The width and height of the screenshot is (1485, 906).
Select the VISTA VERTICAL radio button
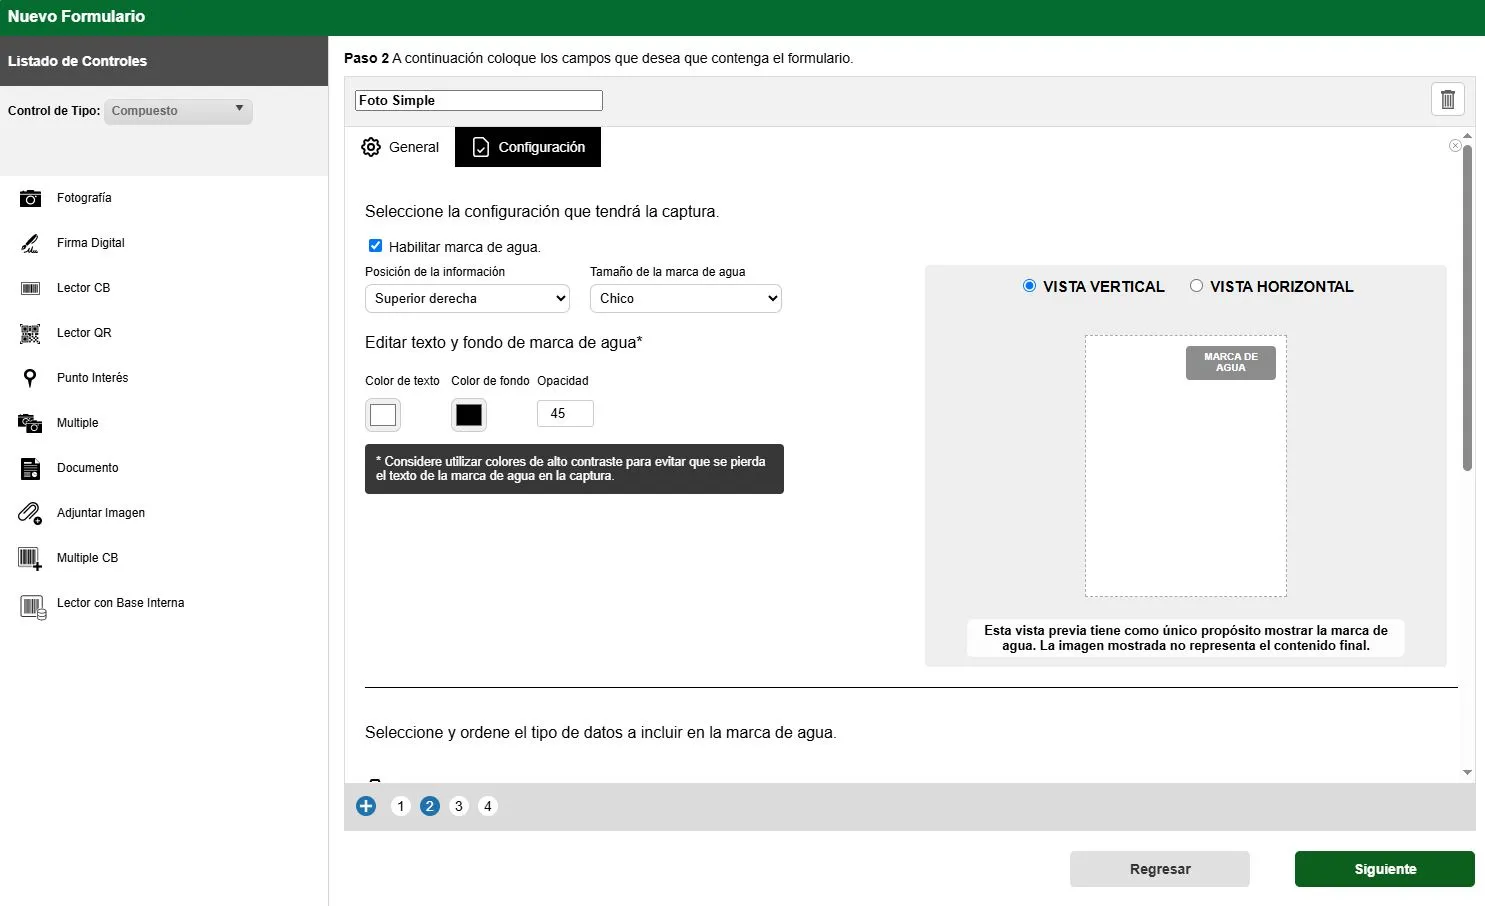[1029, 286]
